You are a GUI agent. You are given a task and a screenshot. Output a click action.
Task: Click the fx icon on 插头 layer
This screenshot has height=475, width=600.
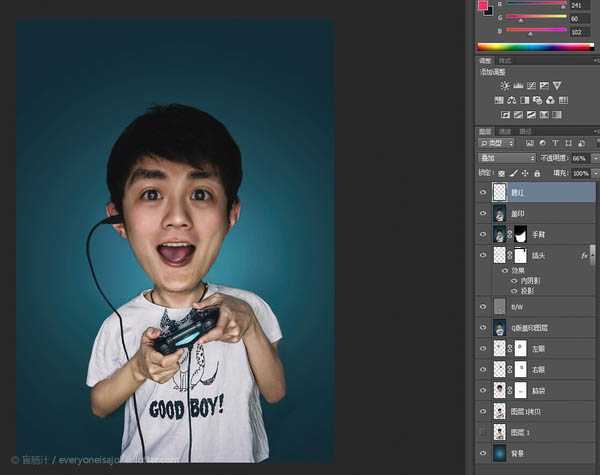pyautogui.click(x=584, y=255)
